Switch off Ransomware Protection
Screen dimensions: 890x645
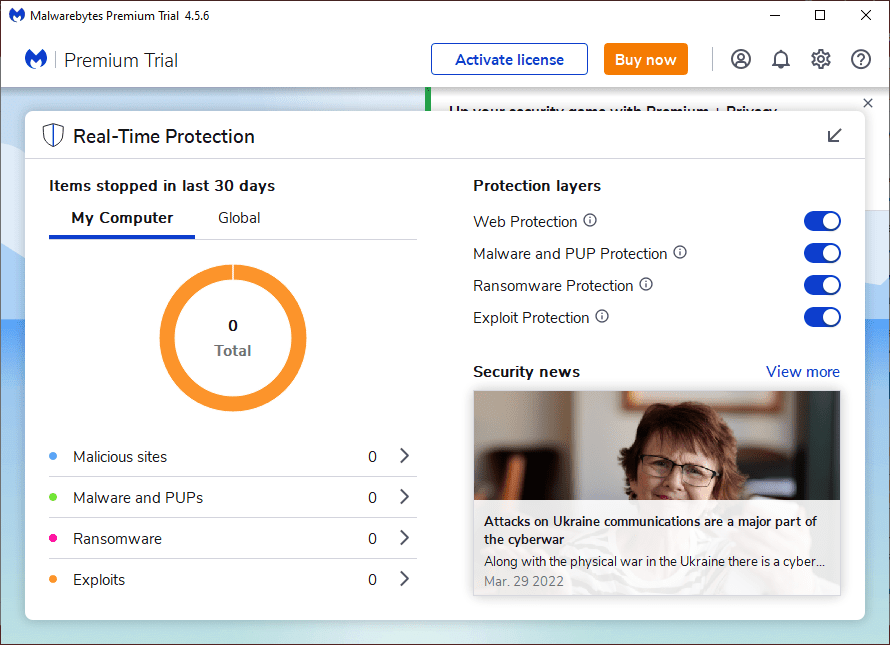tap(822, 285)
